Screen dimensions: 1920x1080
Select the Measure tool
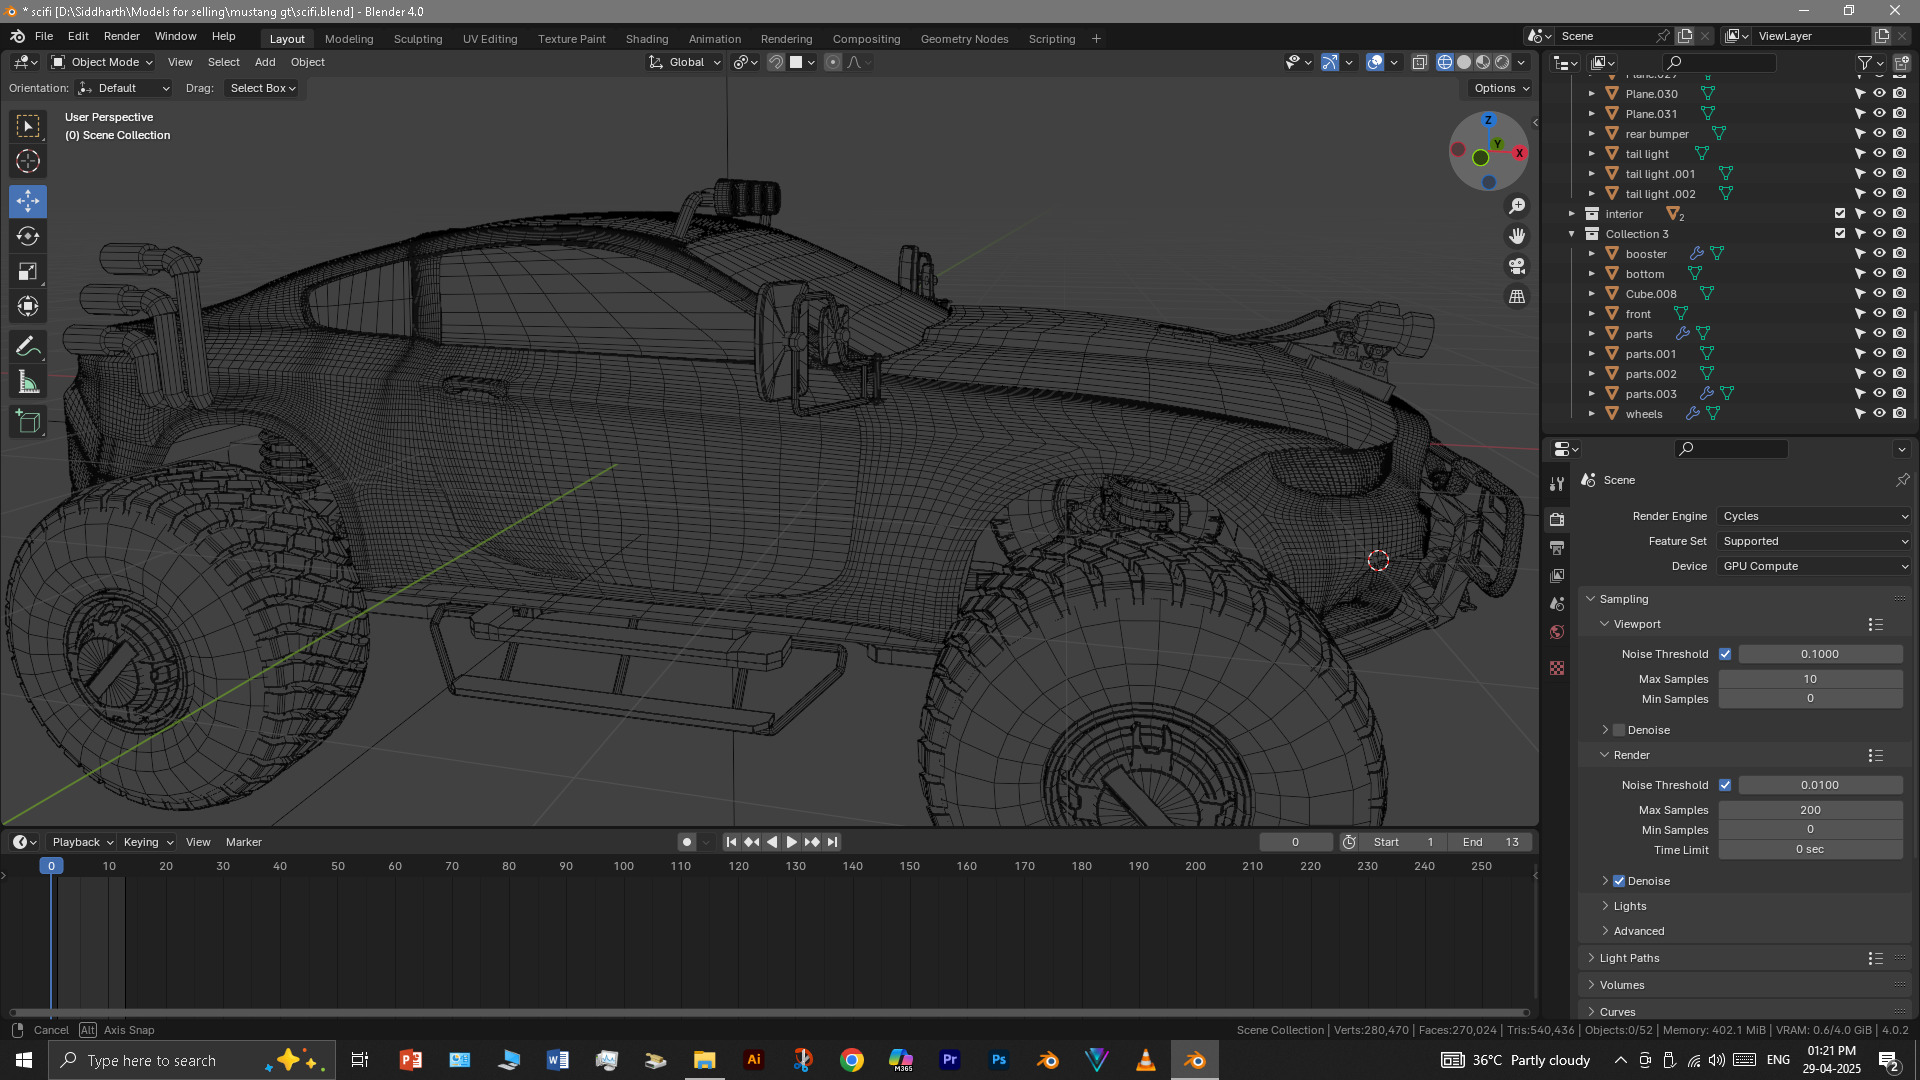pos(28,382)
